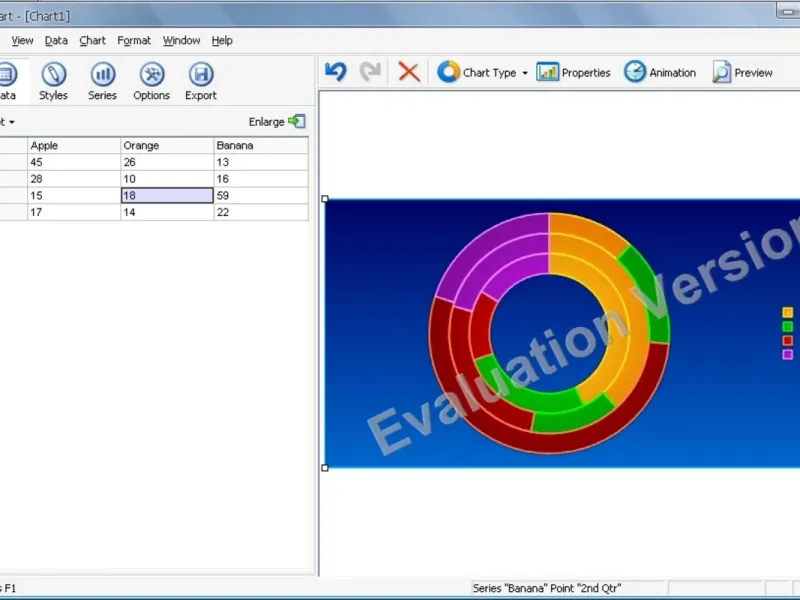Click the Export icon
The image size is (800, 600).
coord(201,74)
